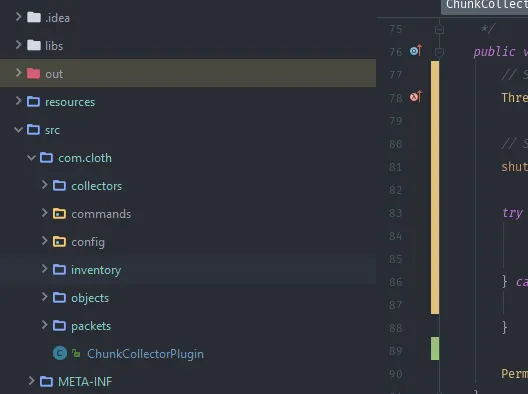The width and height of the screenshot is (528, 394).
Task: Select the META-INF folder label
Action: pos(85,382)
